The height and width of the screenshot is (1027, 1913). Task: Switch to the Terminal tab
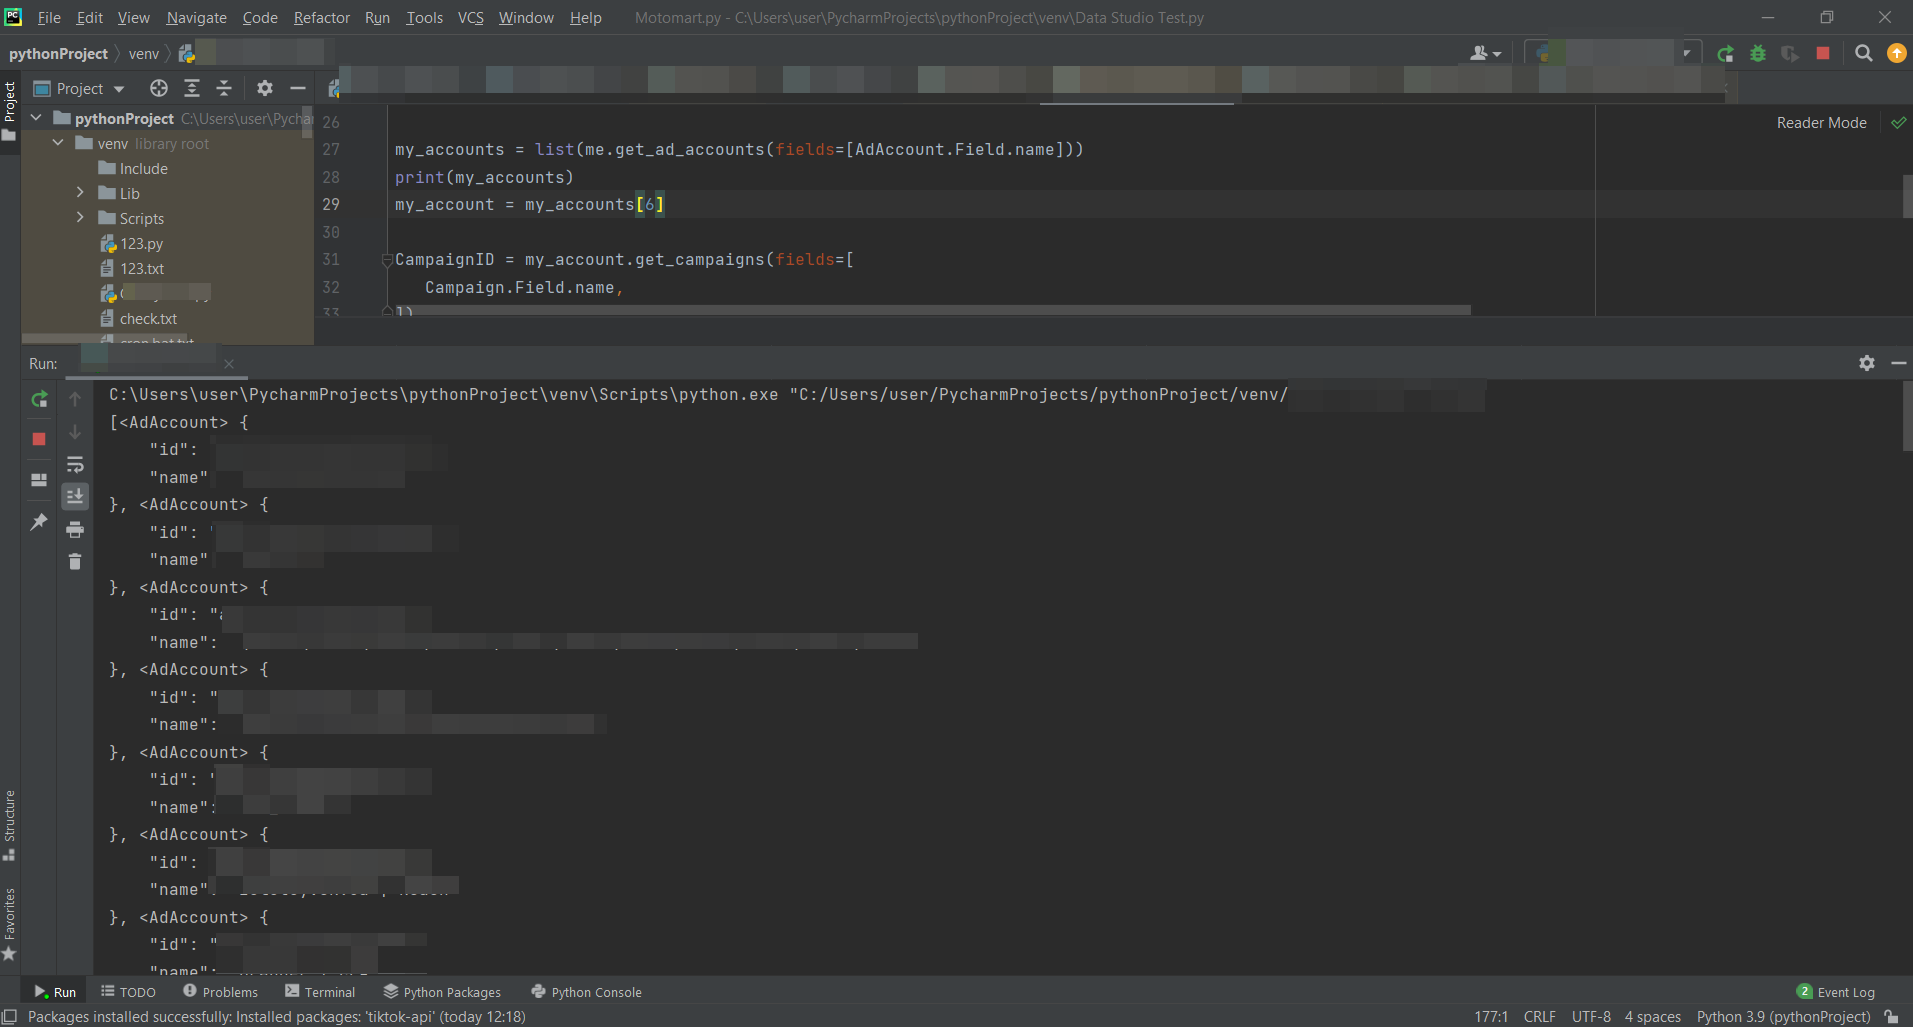320,992
